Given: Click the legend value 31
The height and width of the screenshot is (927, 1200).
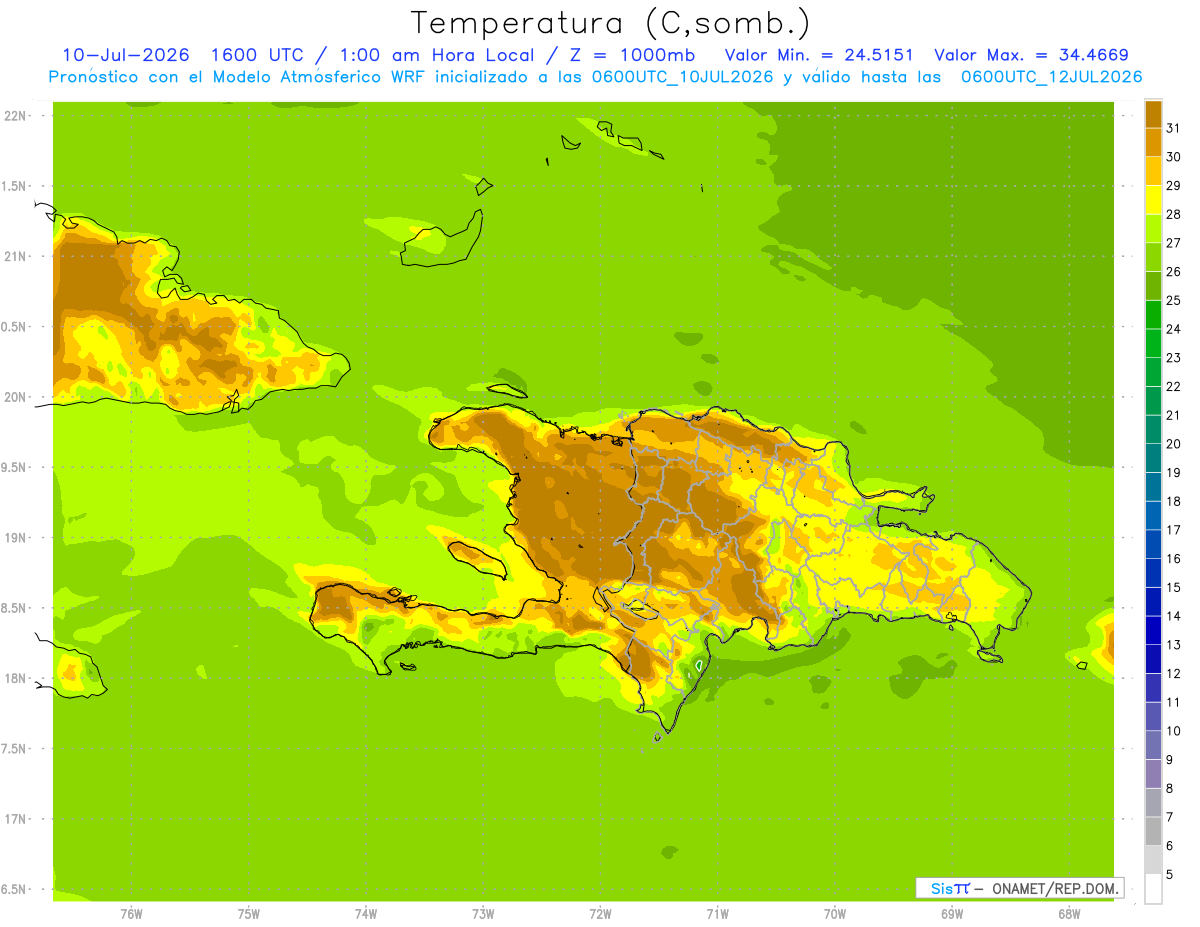Looking at the screenshot, I should tap(1174, 128).
